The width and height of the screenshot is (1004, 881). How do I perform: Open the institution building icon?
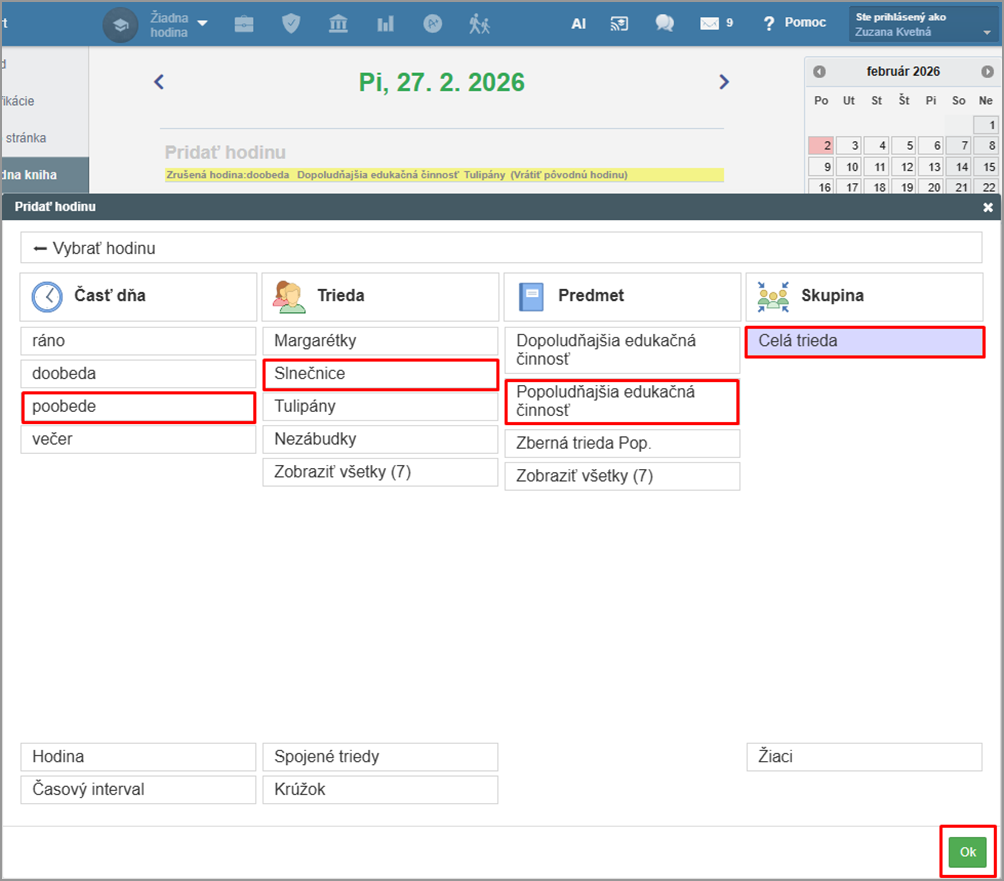(x=338, y=23)
